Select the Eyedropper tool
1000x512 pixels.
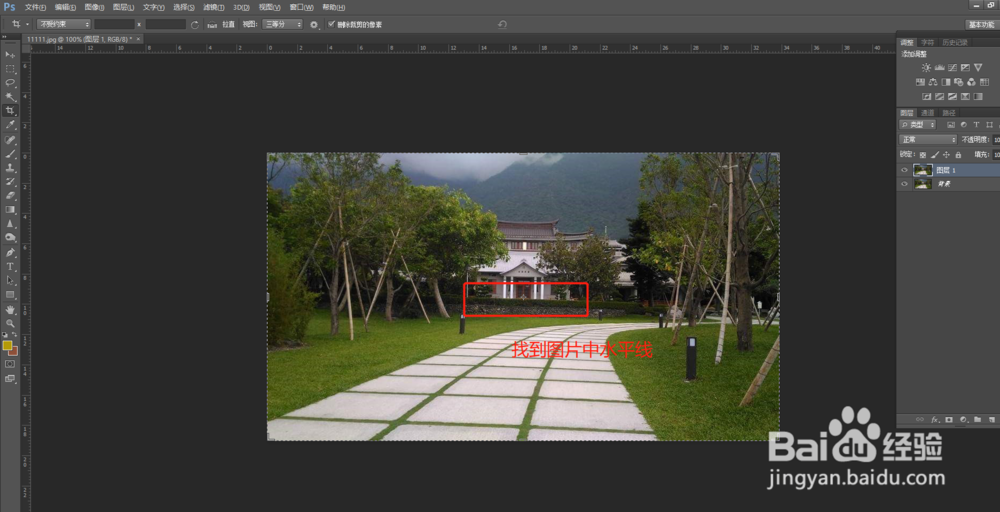(x=10, y=125)
